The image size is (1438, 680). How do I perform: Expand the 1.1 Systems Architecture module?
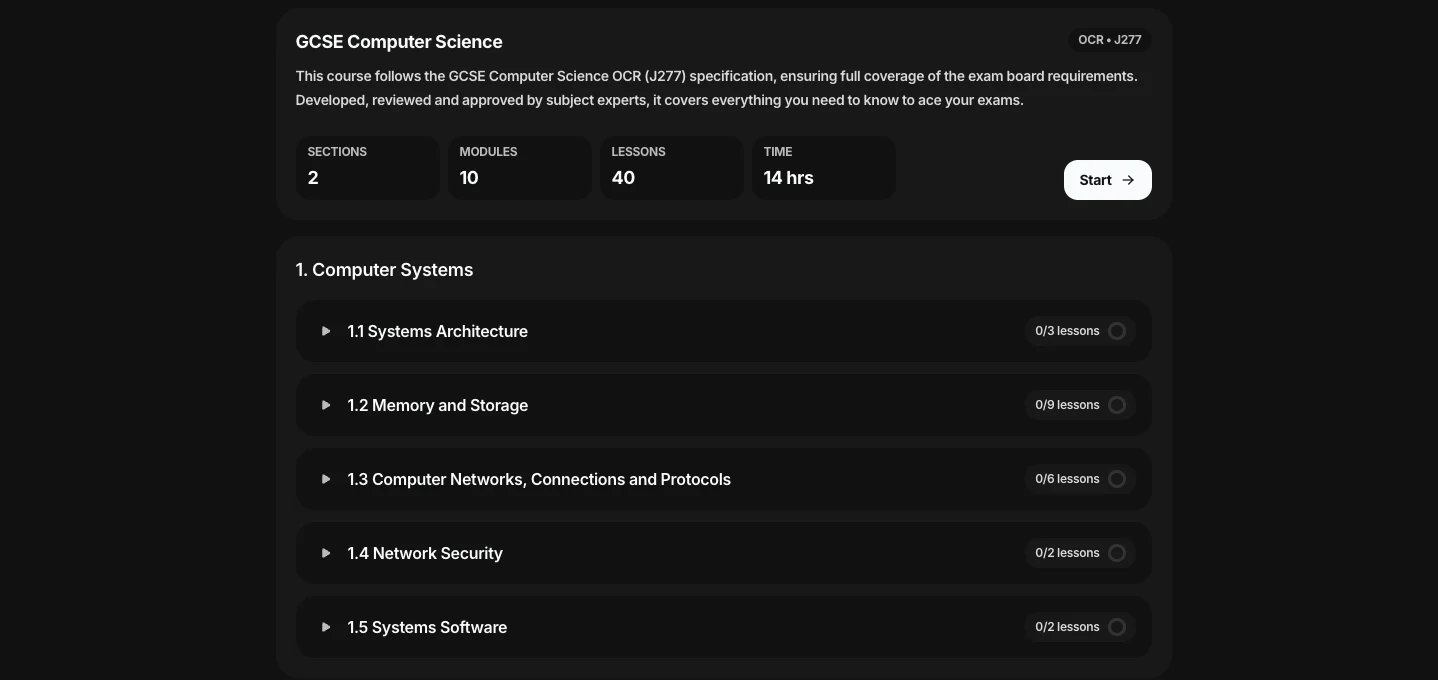pos(723,331)
